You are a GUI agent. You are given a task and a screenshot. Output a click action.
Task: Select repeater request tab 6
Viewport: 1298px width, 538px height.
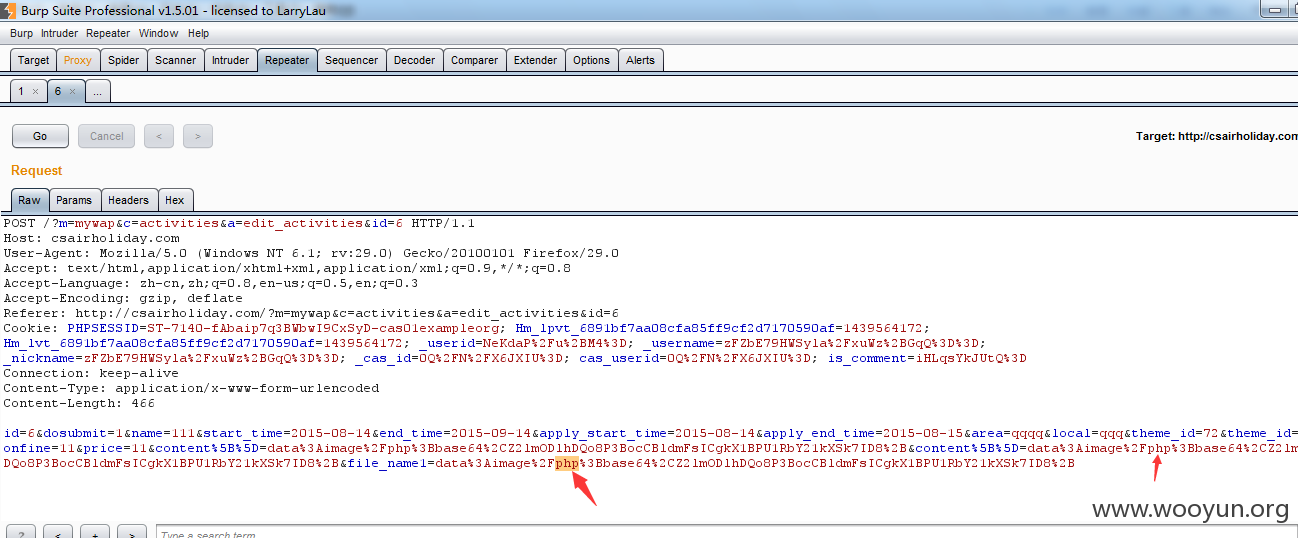59,91
